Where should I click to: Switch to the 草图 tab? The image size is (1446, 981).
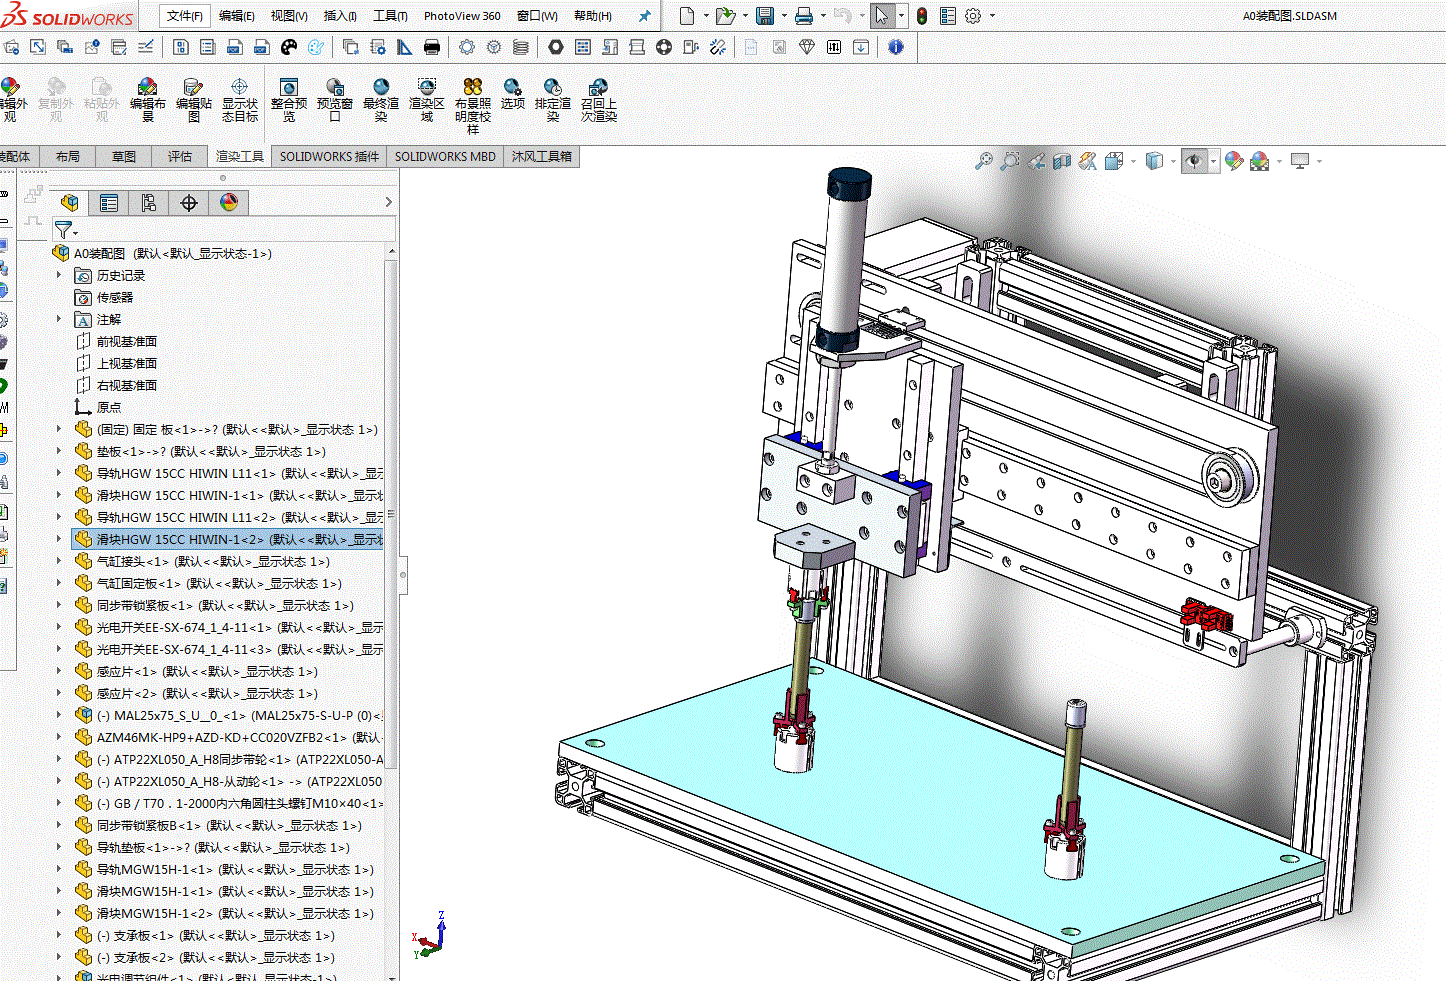(124, 156)
